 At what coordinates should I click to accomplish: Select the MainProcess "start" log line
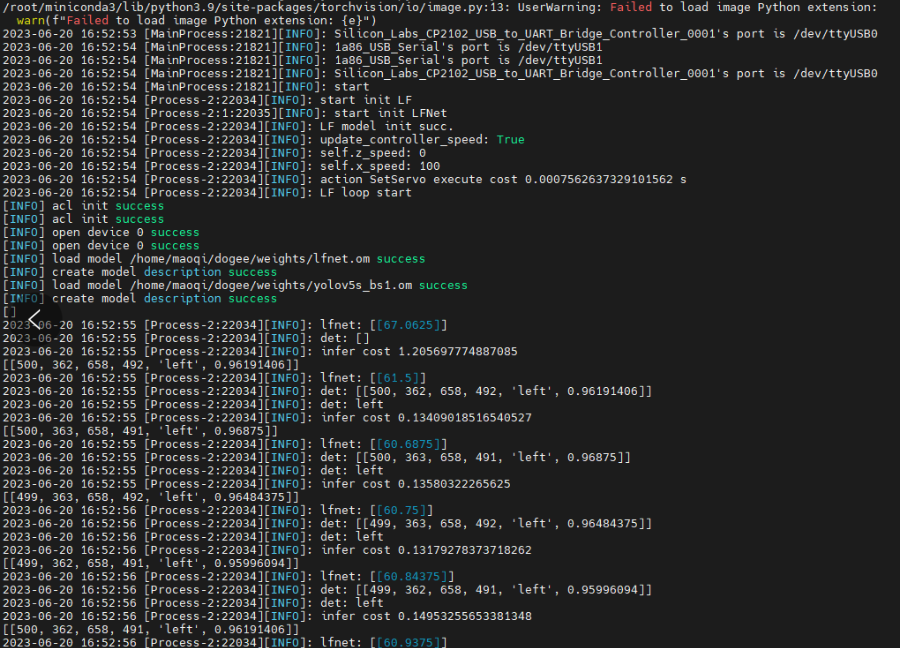(x=186, y=87)
